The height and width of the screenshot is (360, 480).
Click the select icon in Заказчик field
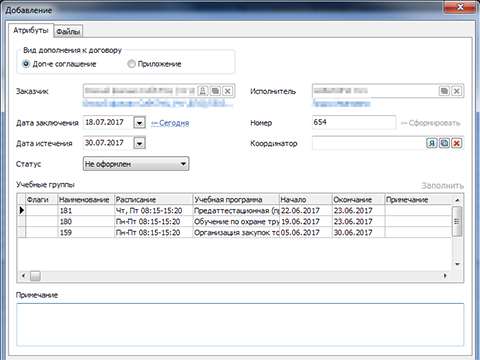point(215,91)
